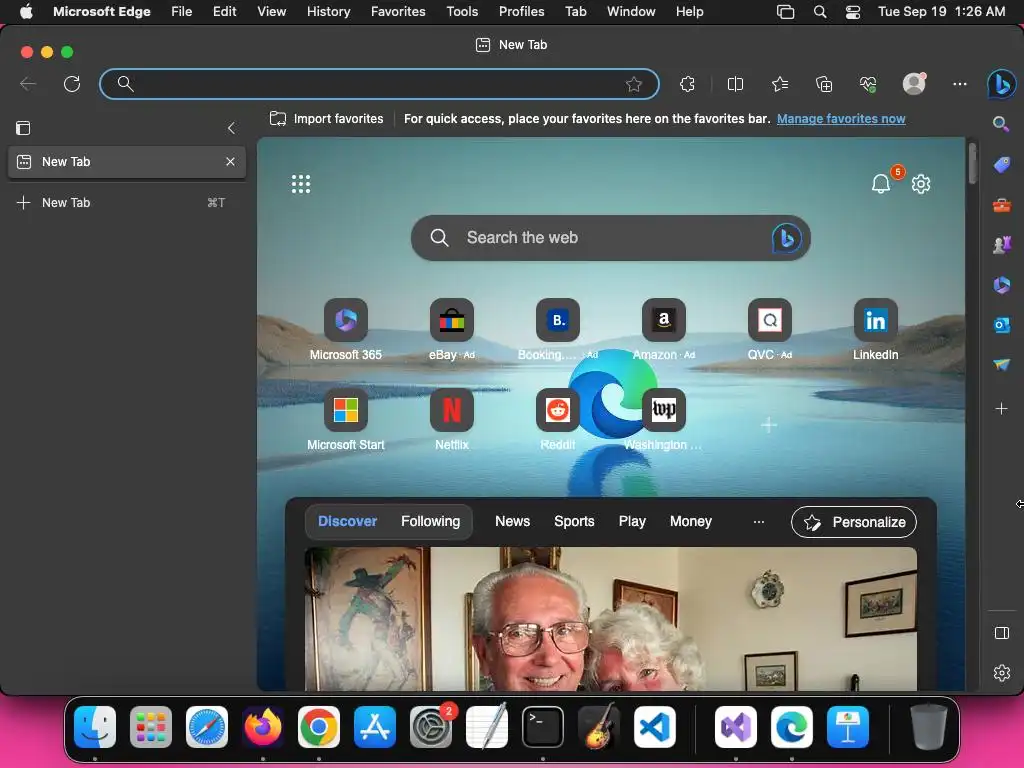
Task: Open the Sports feed tab
Action: [x=574, y=521]
